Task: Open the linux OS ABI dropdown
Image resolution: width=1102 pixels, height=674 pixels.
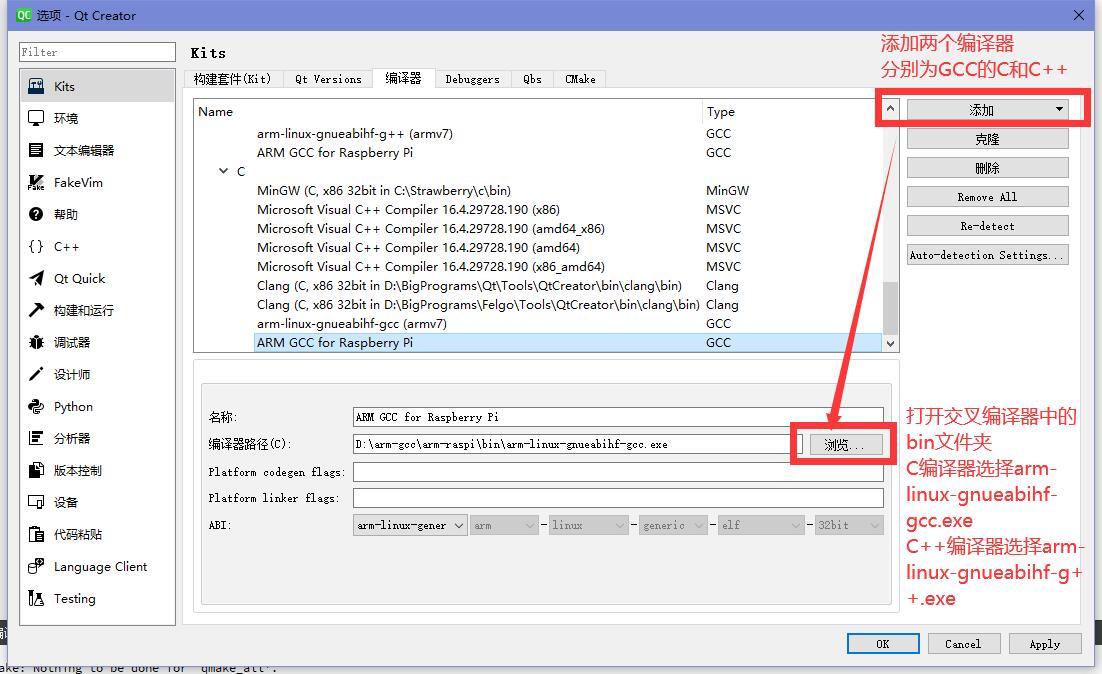Action: (x=588, y=525)
